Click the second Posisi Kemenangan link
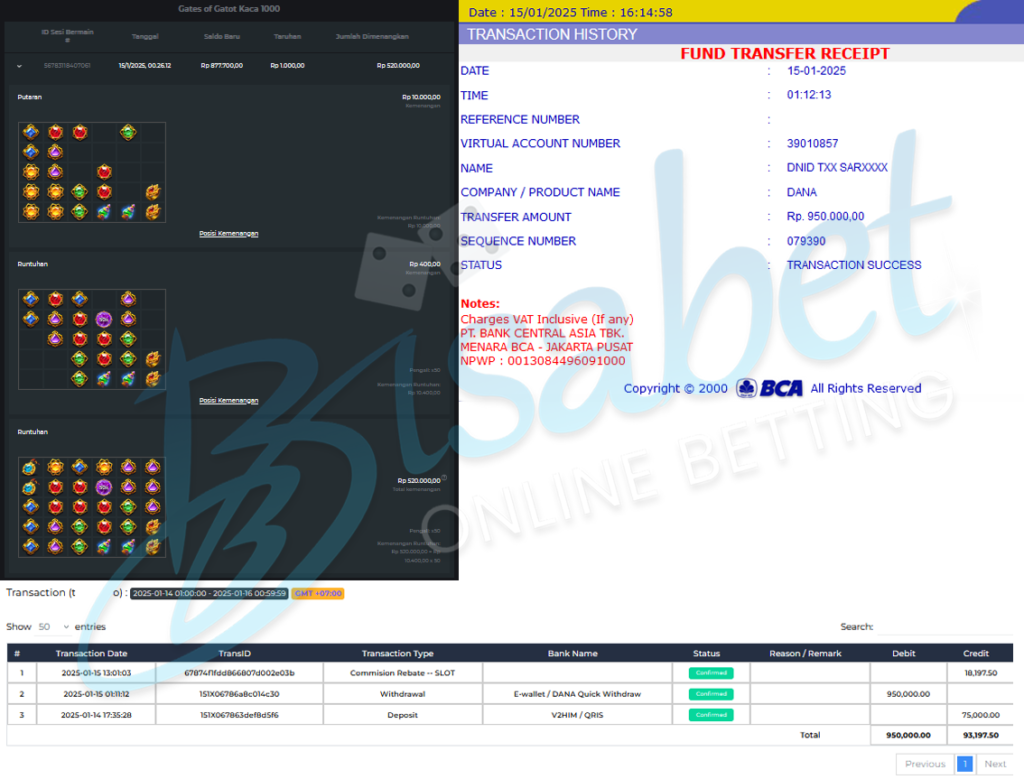The image size is (1024, 779). point(229,401)
